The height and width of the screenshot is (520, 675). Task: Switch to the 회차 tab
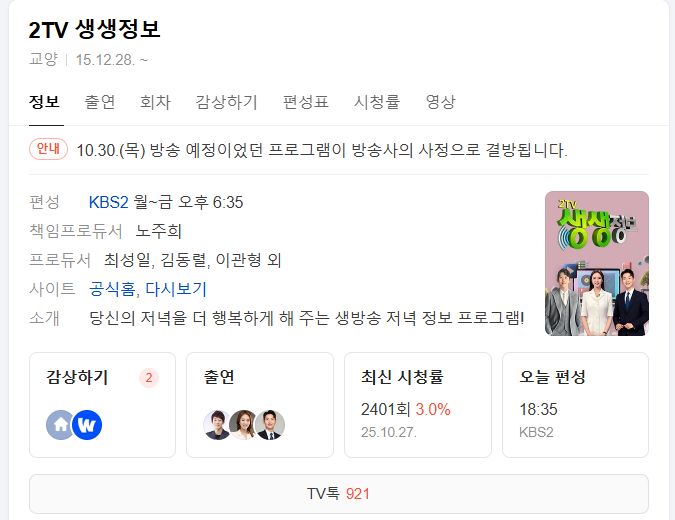[155, 102]
